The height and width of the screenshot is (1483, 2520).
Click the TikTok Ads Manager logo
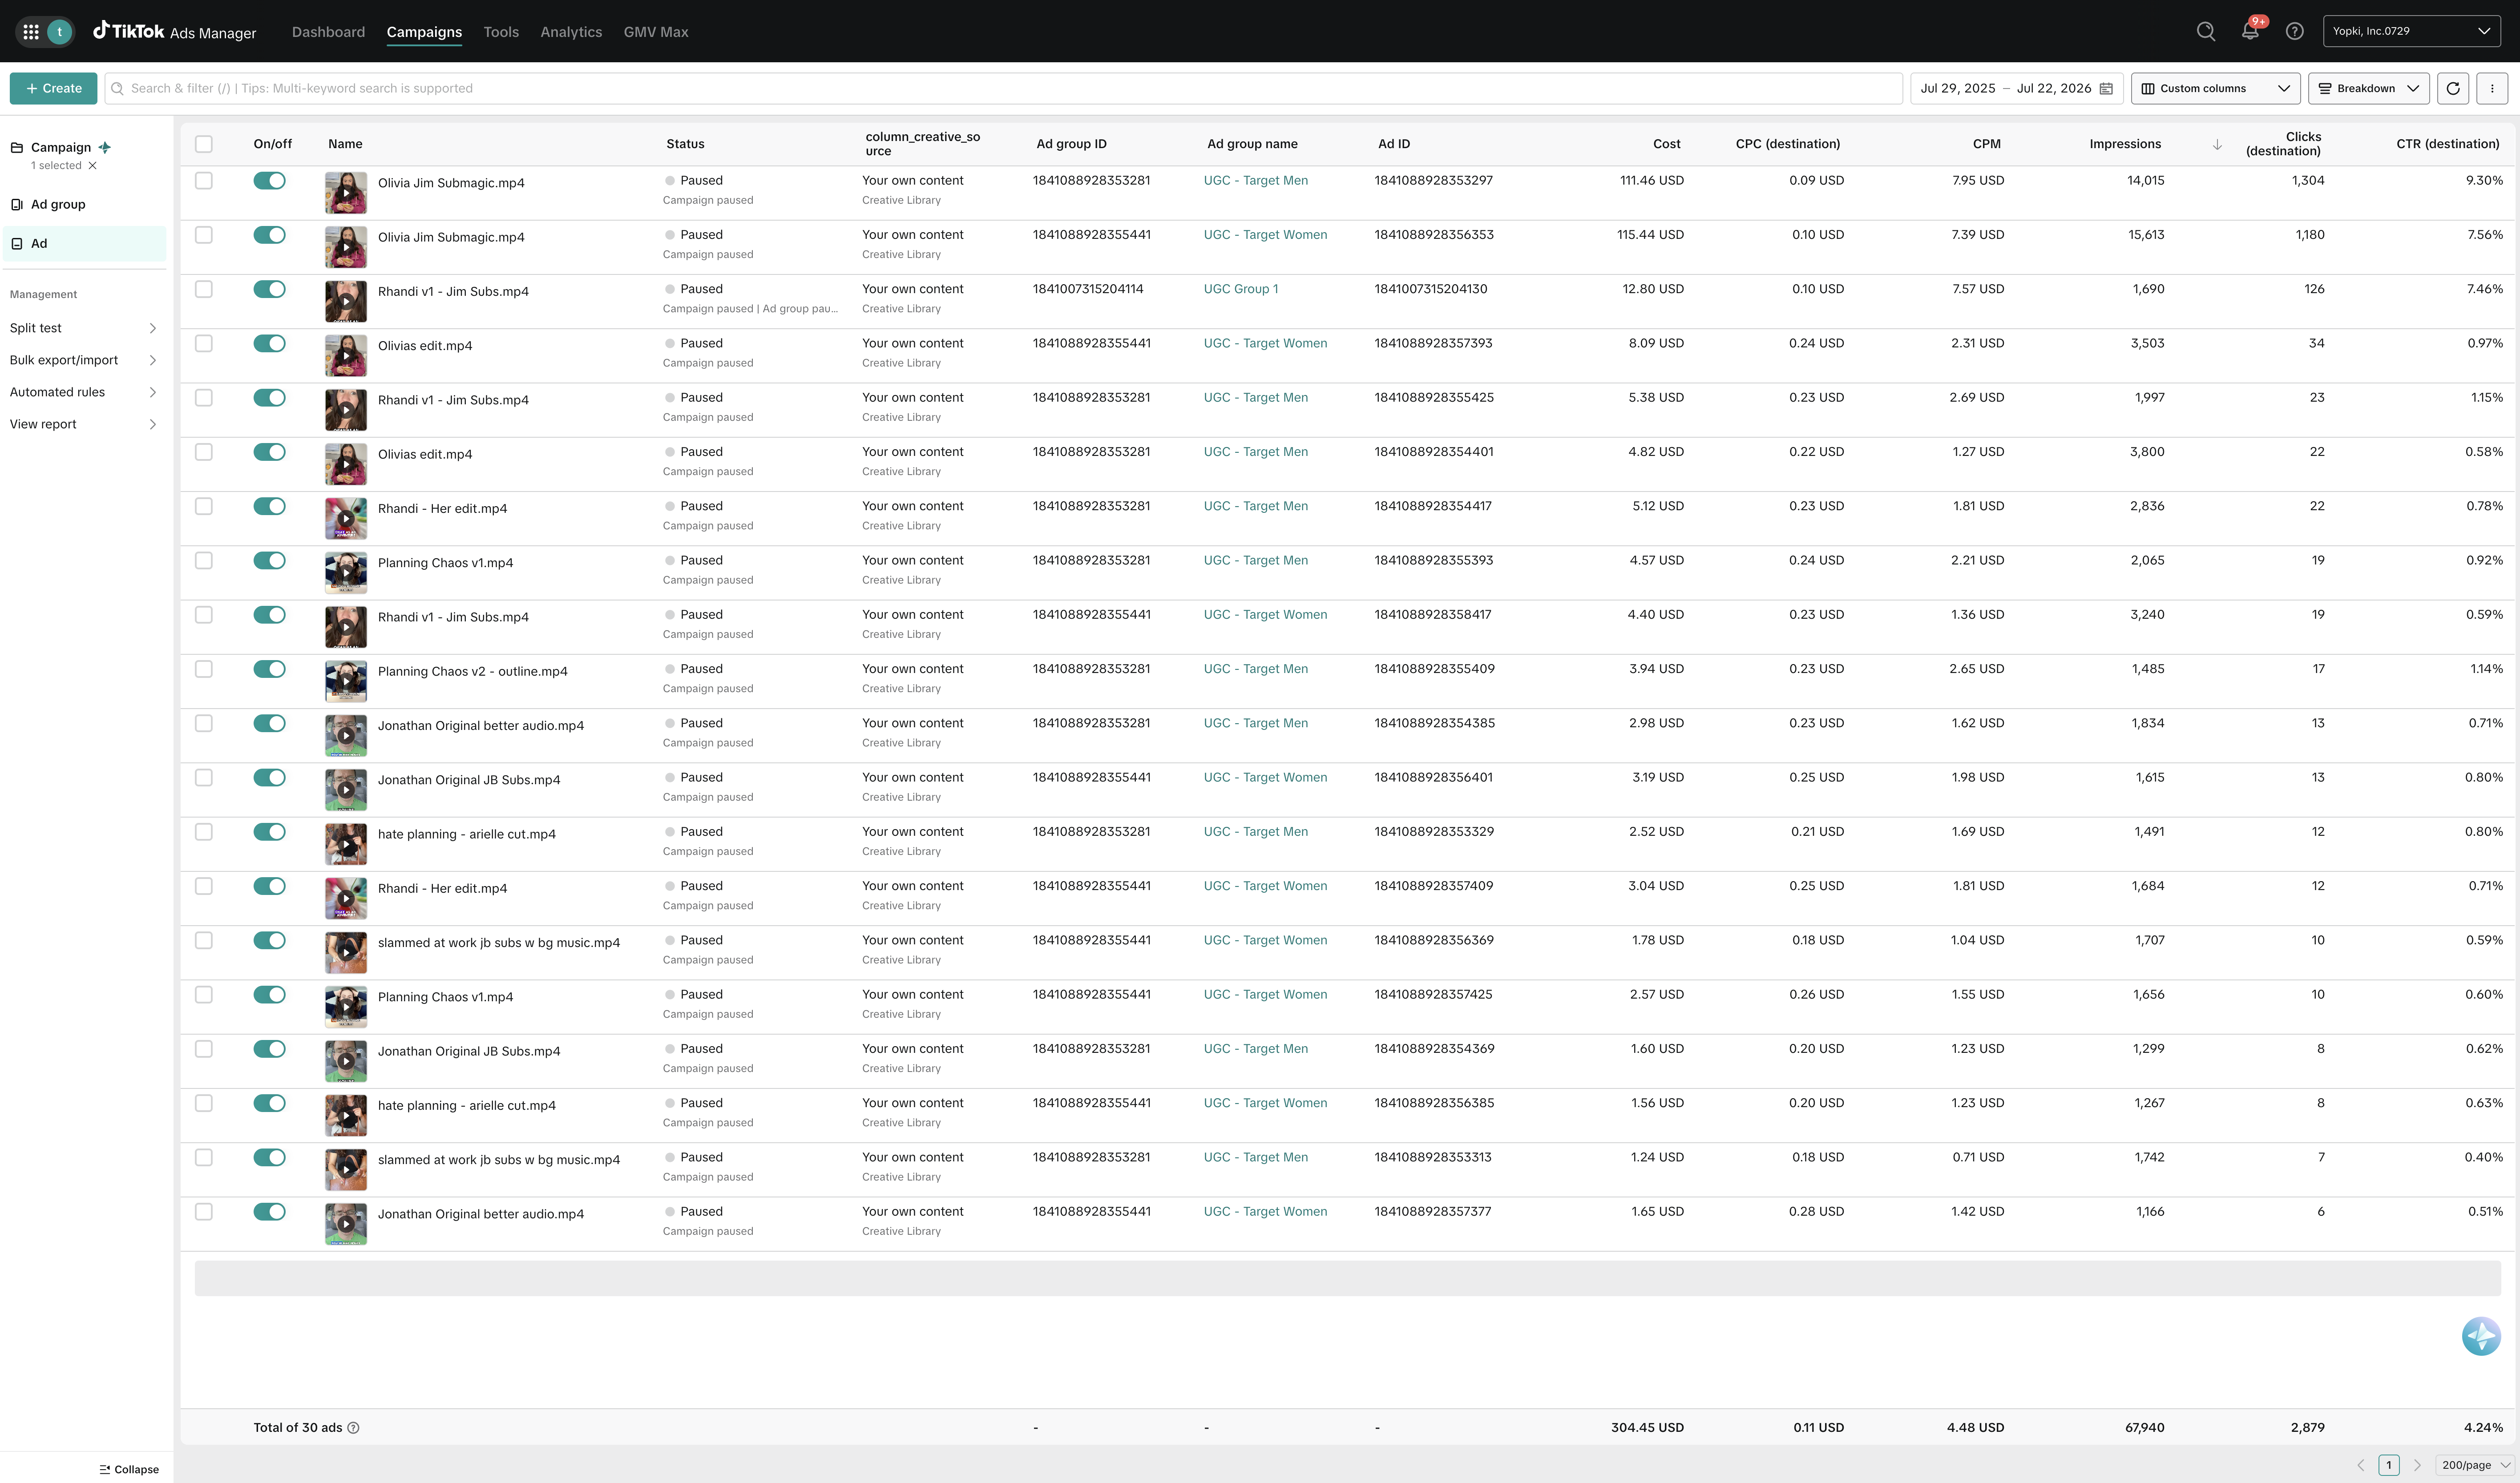tap(175, 32)
